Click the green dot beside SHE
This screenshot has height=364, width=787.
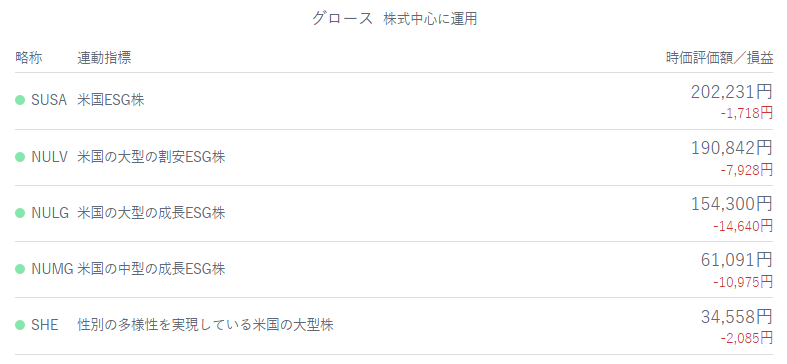[x=20, y=325]
